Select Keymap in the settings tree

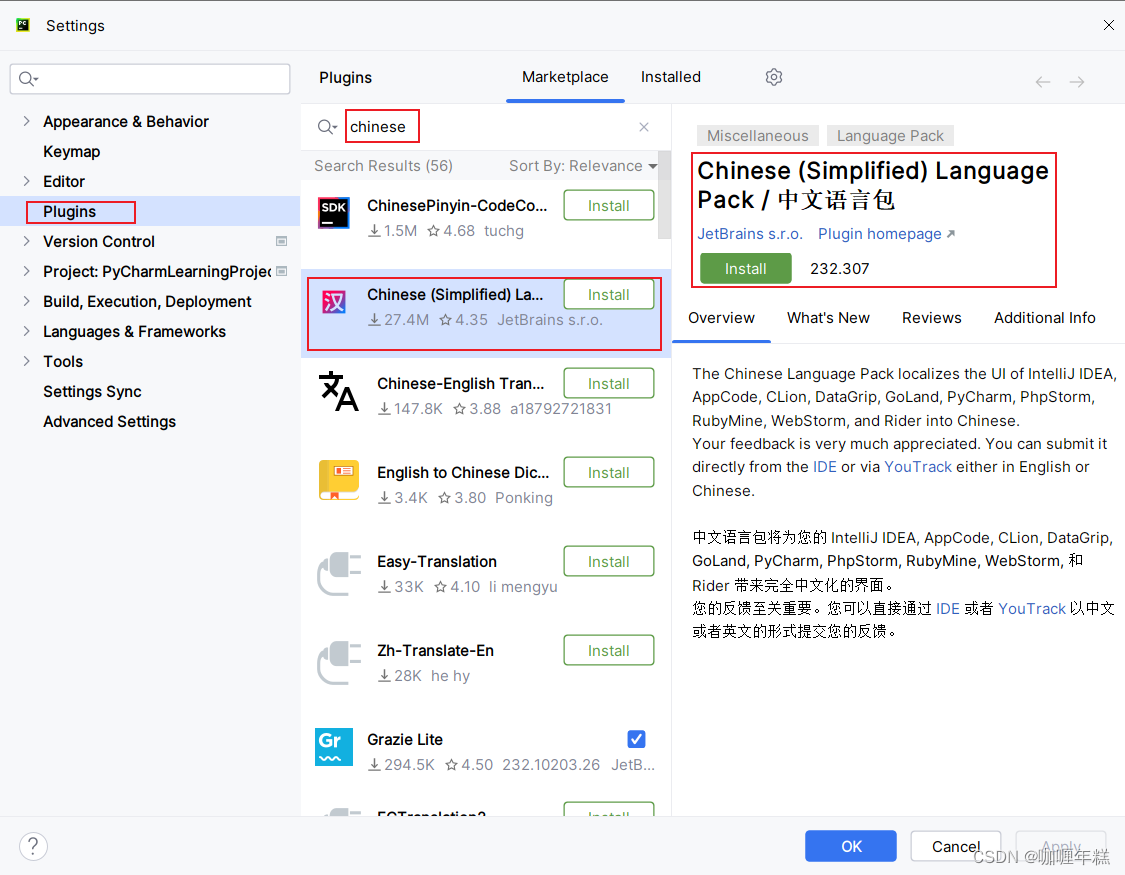coord(71,151)
